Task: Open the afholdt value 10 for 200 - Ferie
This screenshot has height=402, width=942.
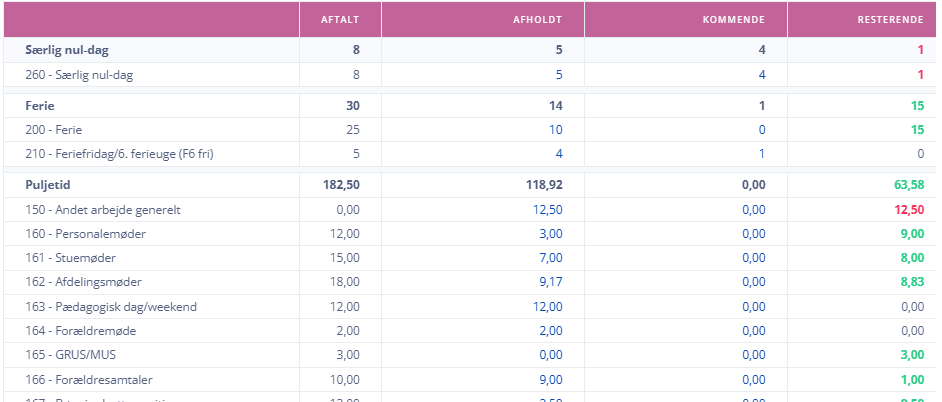Action: 556,130
